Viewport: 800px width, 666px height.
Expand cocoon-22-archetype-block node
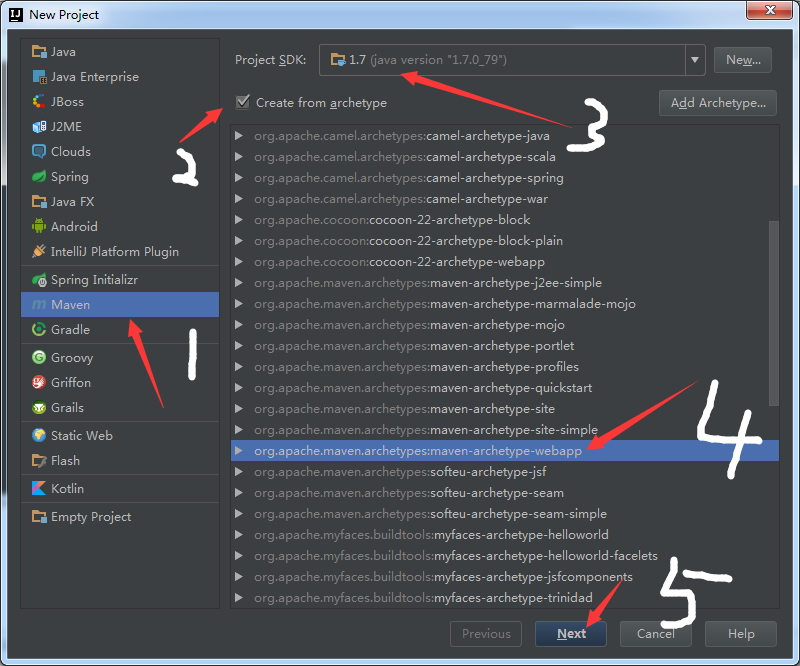point(238,220)
